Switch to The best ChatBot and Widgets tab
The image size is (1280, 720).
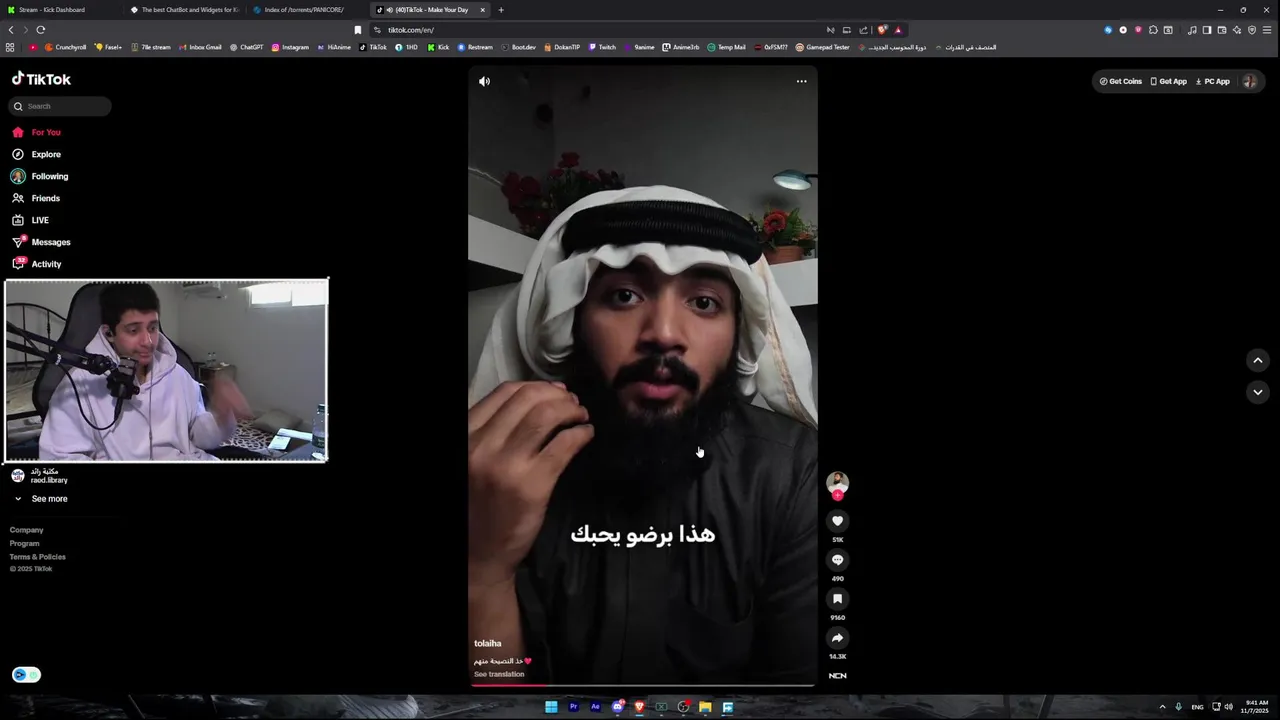point(185,10)
